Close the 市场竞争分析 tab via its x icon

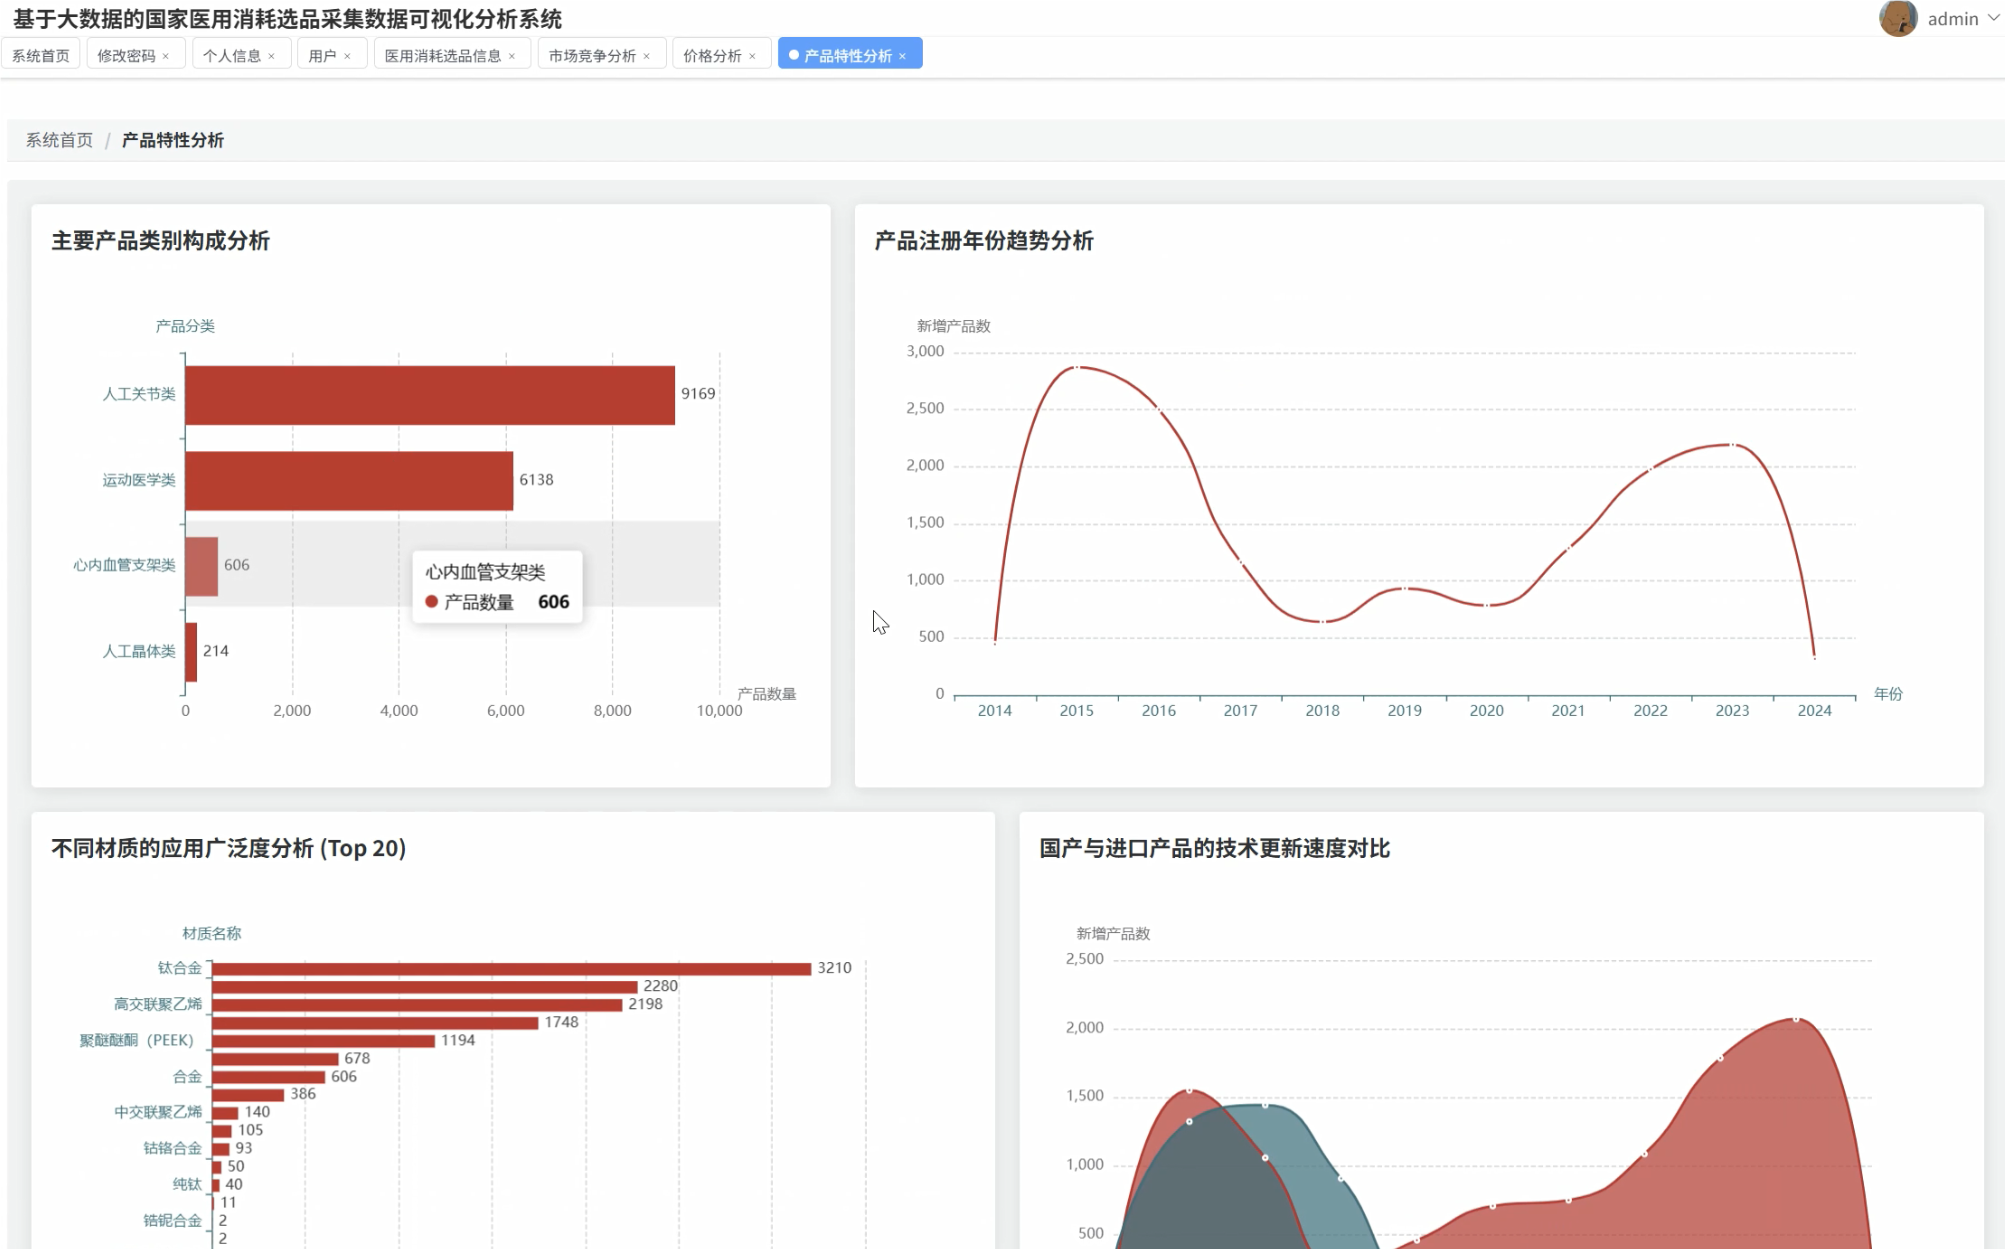pos(647,56)
